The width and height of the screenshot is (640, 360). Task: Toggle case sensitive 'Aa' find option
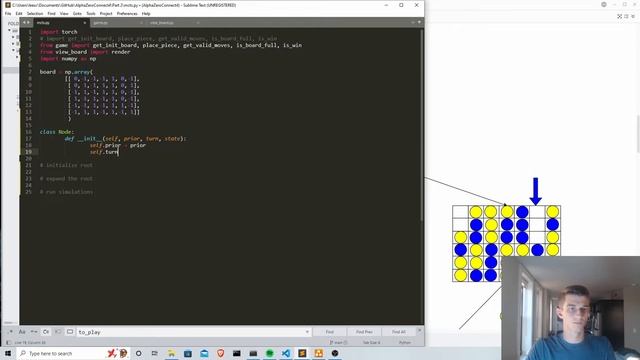pos(22,332)
